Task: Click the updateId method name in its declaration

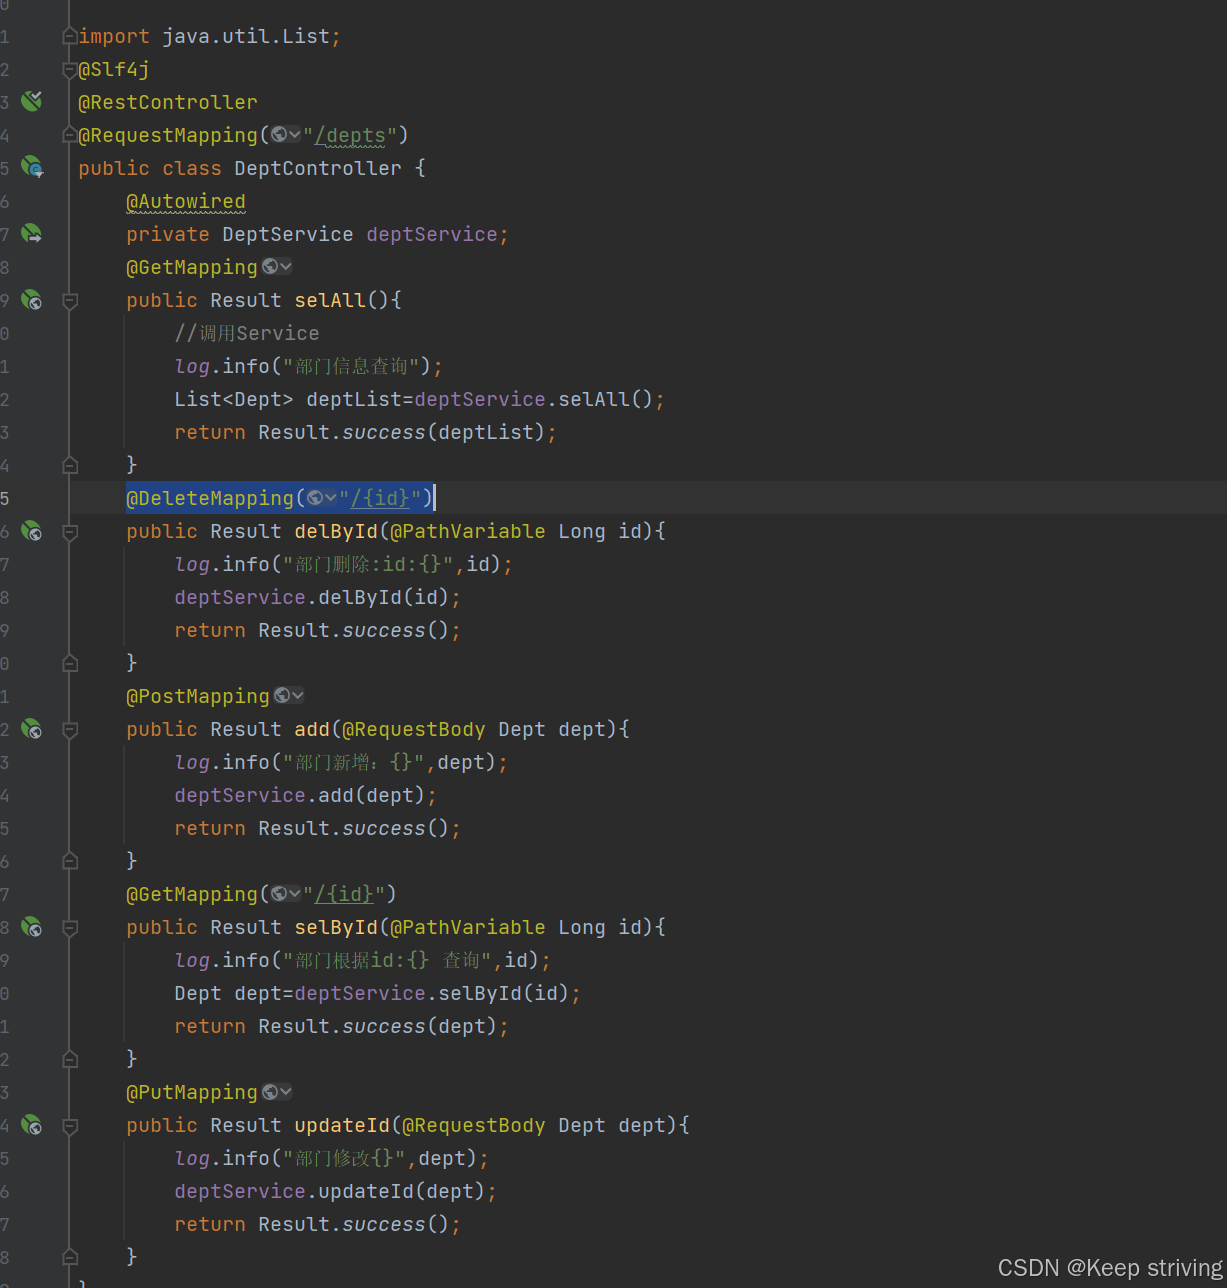Action: point(342,1125)
